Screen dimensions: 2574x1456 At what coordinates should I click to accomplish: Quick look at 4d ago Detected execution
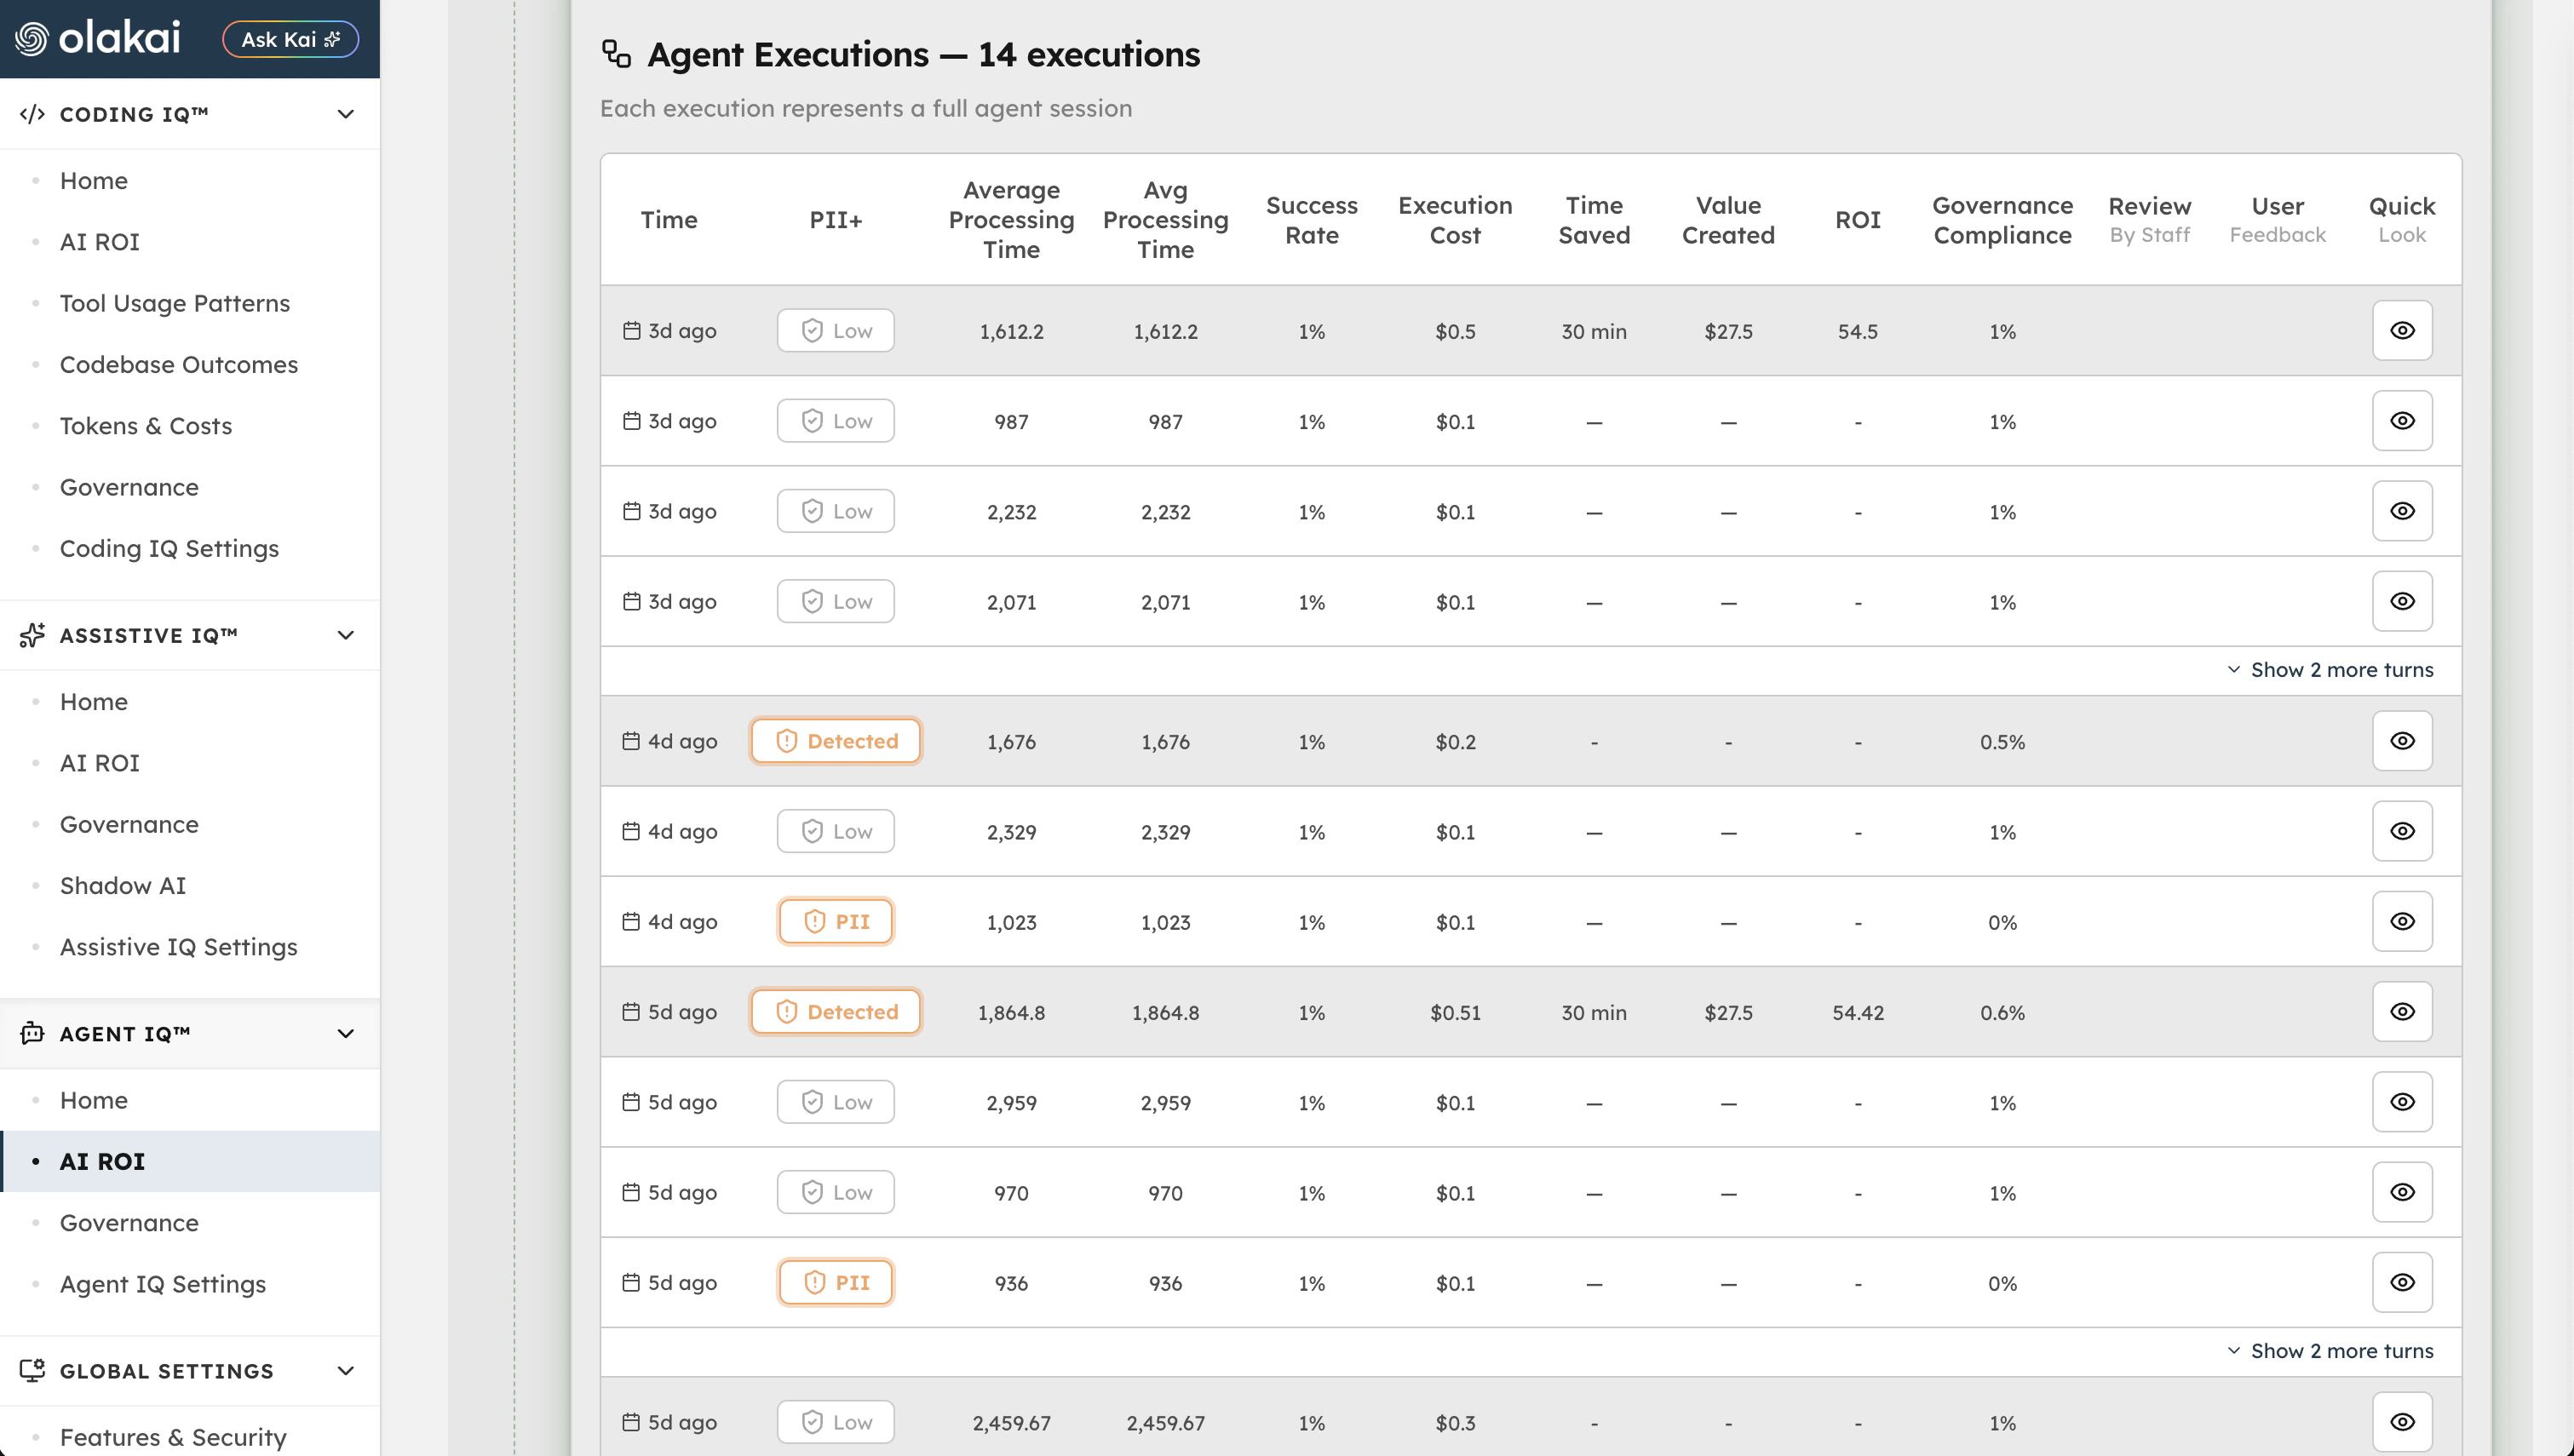pyautogui.click(x=2402, y=741)
